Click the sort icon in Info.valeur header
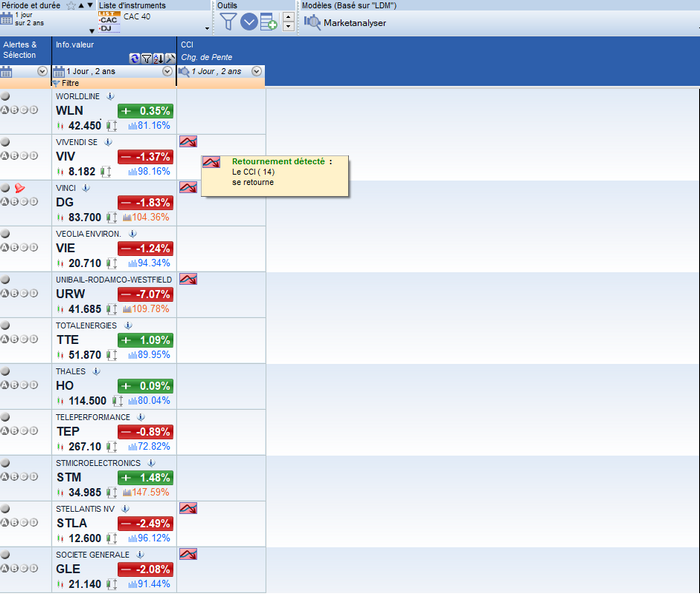Viewport: 700px width, 594px height. click(x=158, y=58)
